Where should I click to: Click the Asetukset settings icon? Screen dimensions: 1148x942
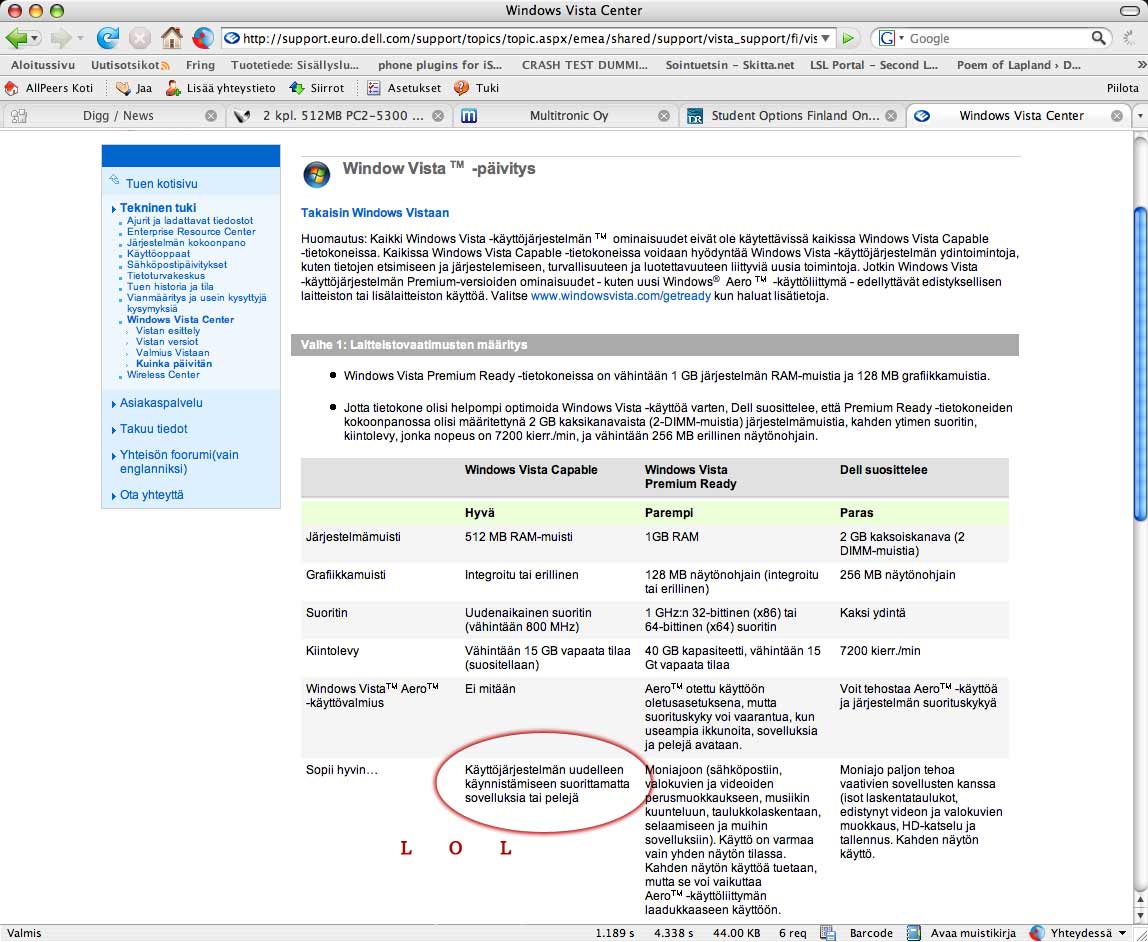coord(373,88)
